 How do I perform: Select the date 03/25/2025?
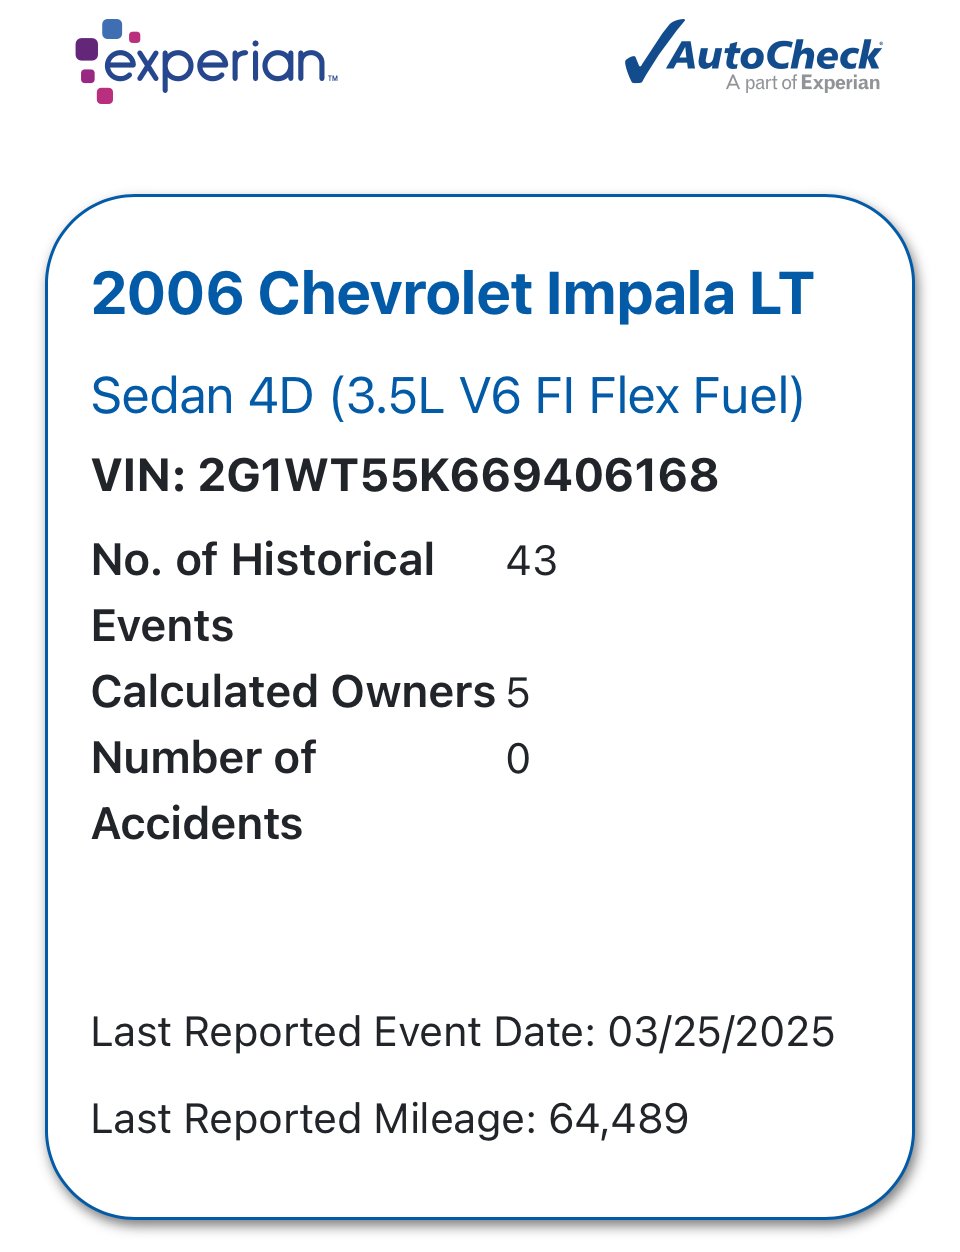[721, 1032]
